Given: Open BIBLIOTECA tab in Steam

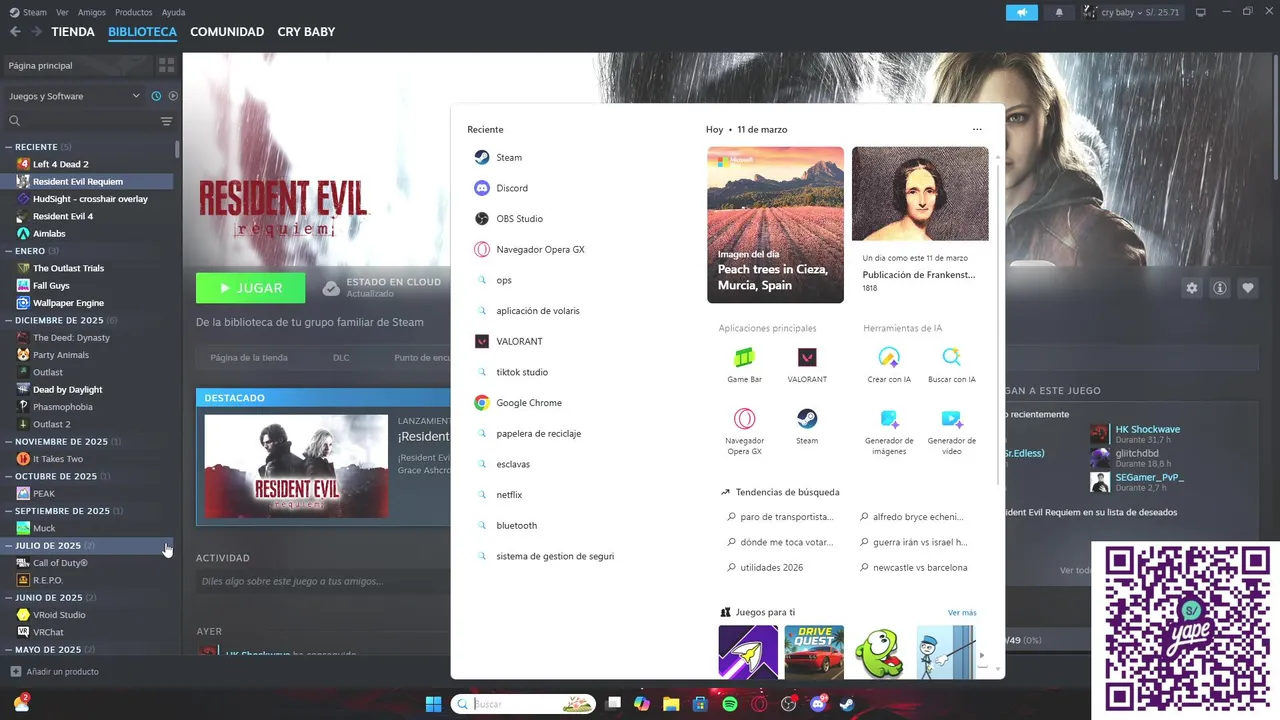Looking at the screenshot, I should [x=142, y=32].
